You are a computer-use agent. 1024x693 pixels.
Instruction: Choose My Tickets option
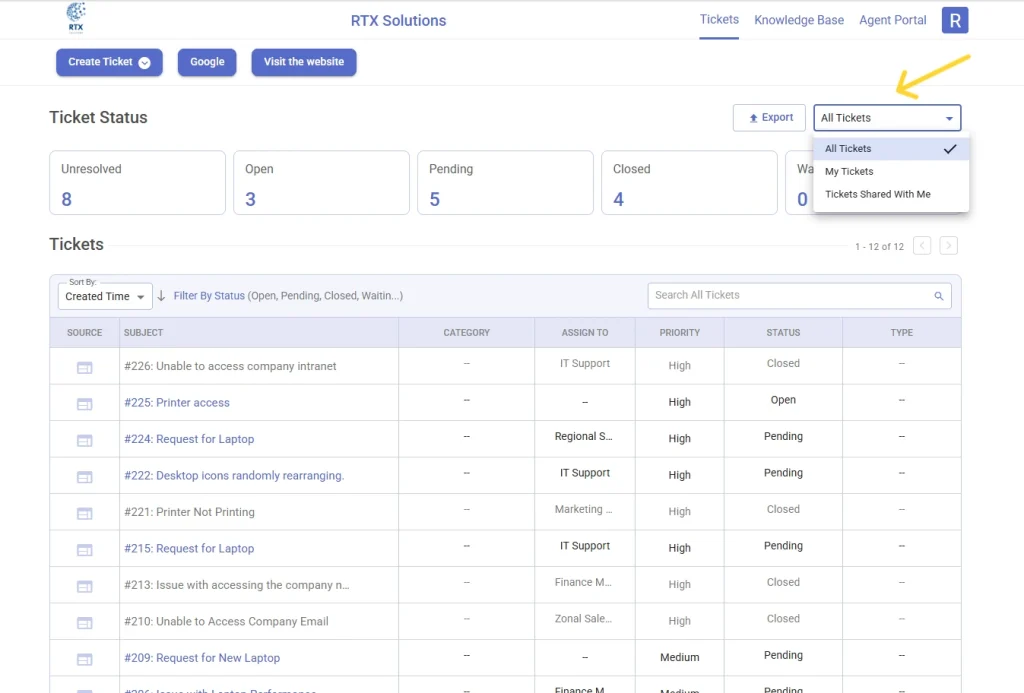[x=891, y=172]
